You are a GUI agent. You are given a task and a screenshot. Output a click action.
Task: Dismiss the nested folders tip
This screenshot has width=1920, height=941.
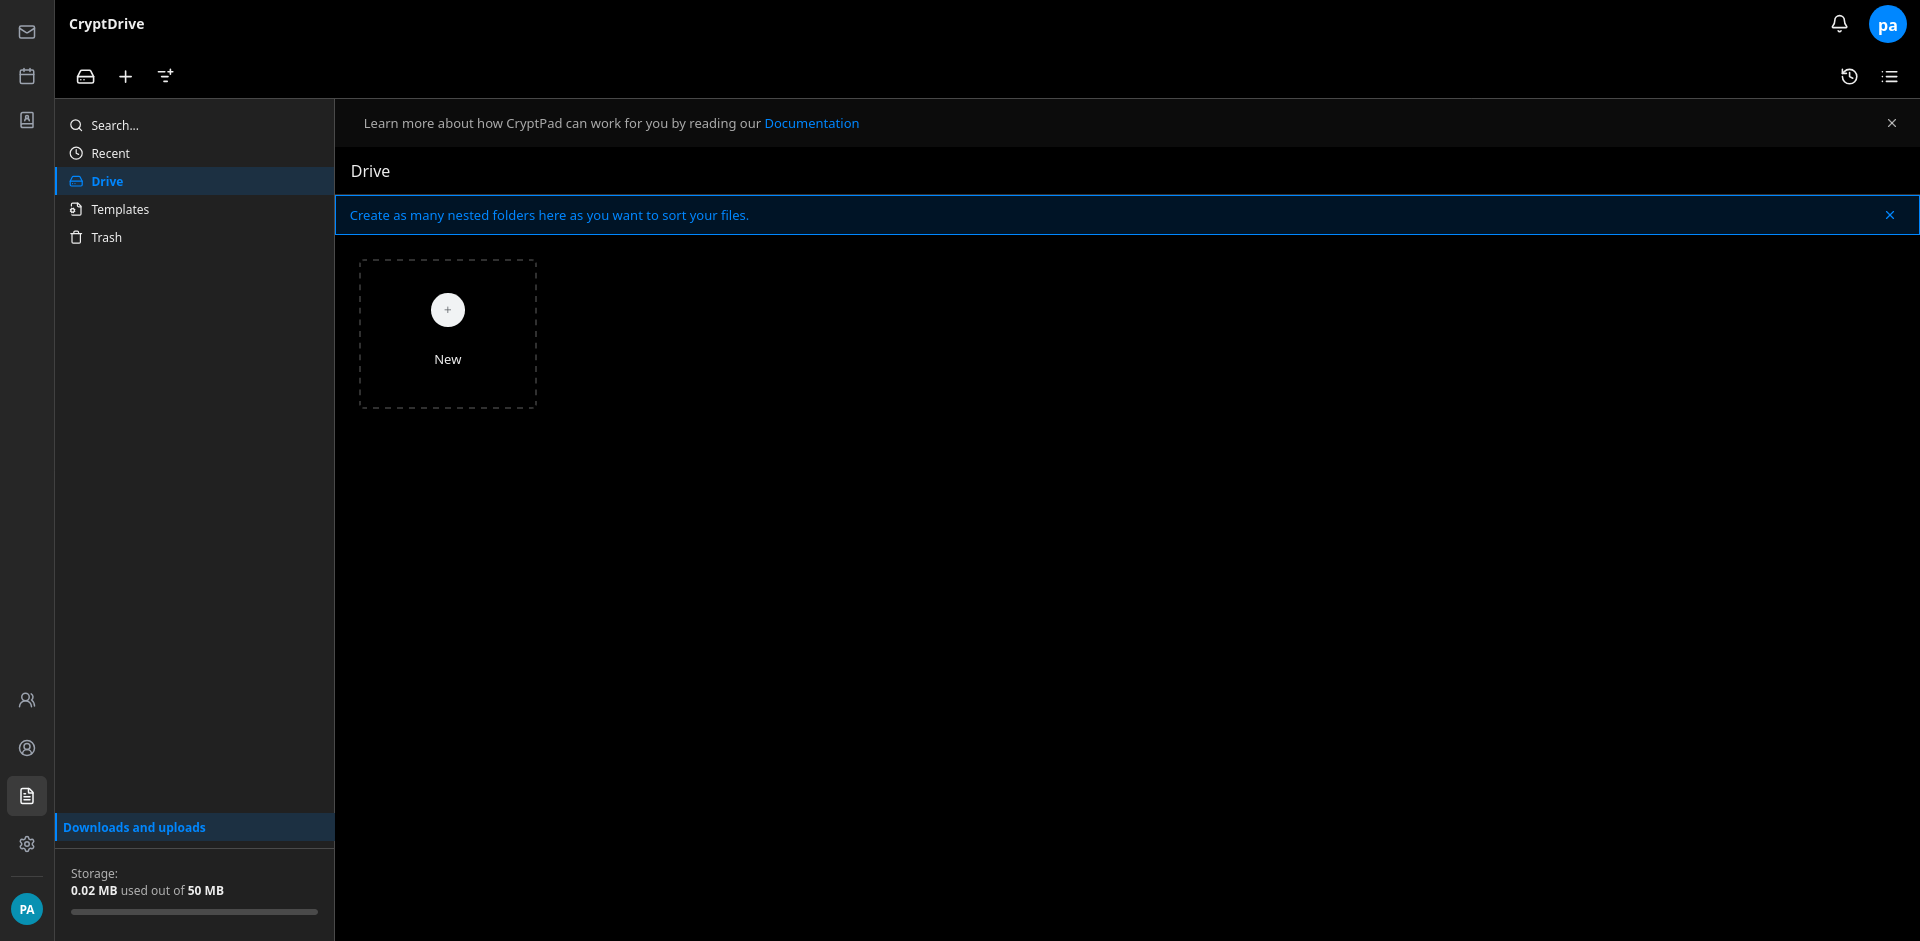[1889, 215]
